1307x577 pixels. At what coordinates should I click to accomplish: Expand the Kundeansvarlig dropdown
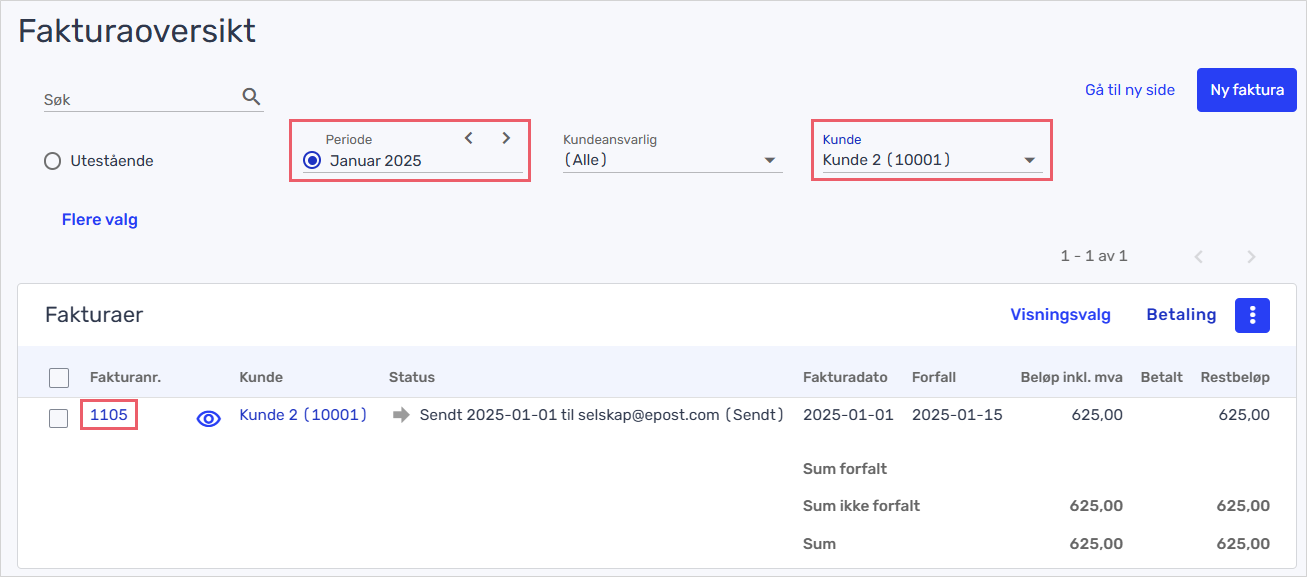click(x=672, y=160)
